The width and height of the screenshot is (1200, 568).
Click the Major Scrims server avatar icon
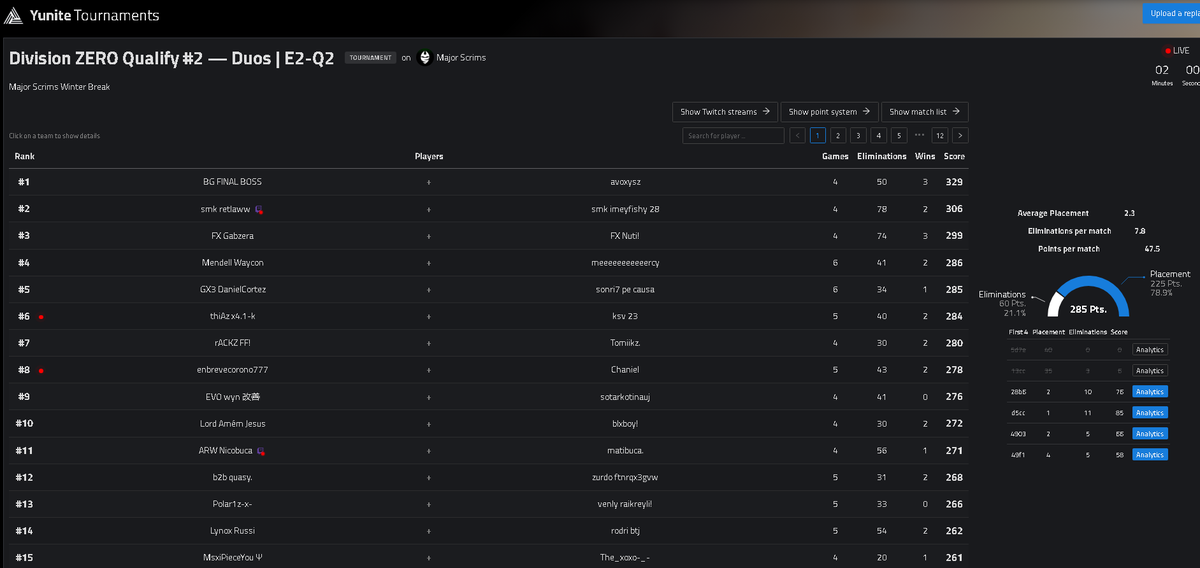[425, 58]
